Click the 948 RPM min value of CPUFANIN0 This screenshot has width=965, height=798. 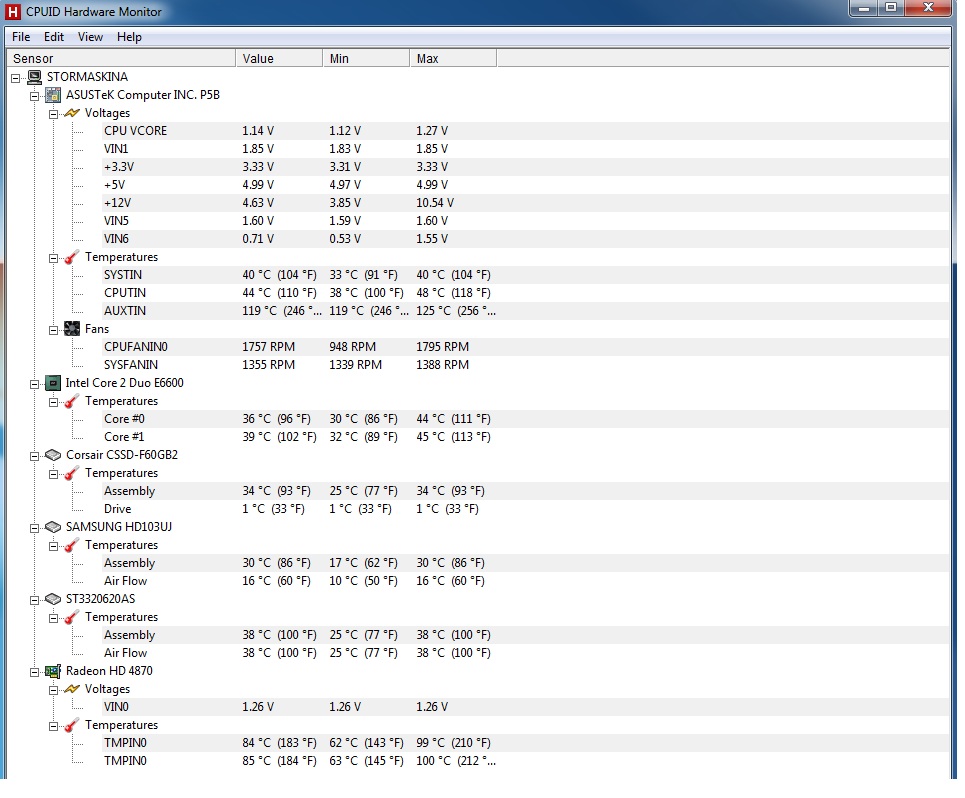click(x=352, y=347)
